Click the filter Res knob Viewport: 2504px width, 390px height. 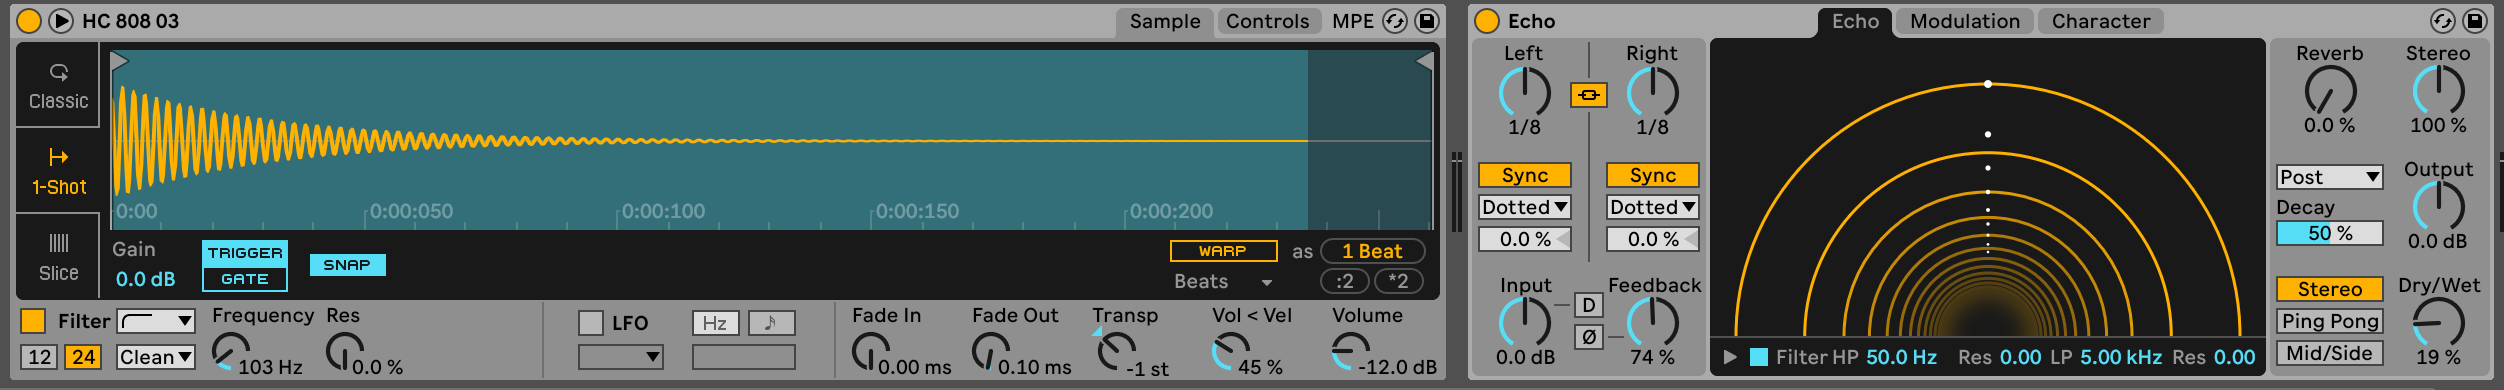pos(345,352)
